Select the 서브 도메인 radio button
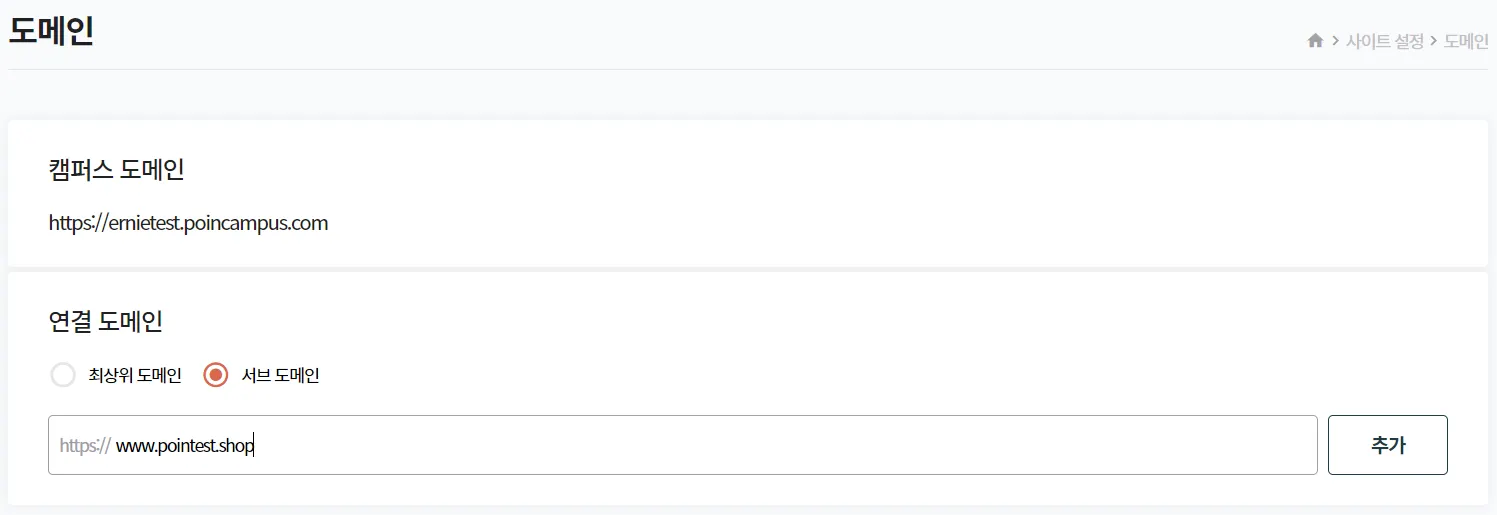This screenshot has width=1497, height=515. (216, 375)
